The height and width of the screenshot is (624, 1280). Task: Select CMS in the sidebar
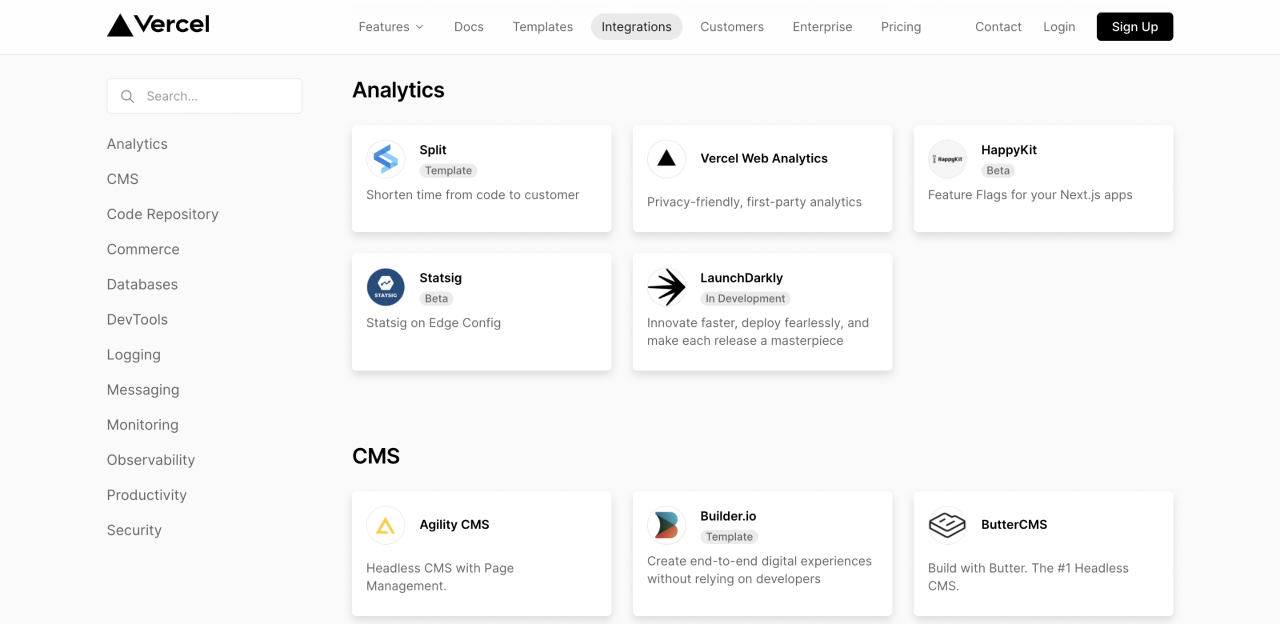123,179
